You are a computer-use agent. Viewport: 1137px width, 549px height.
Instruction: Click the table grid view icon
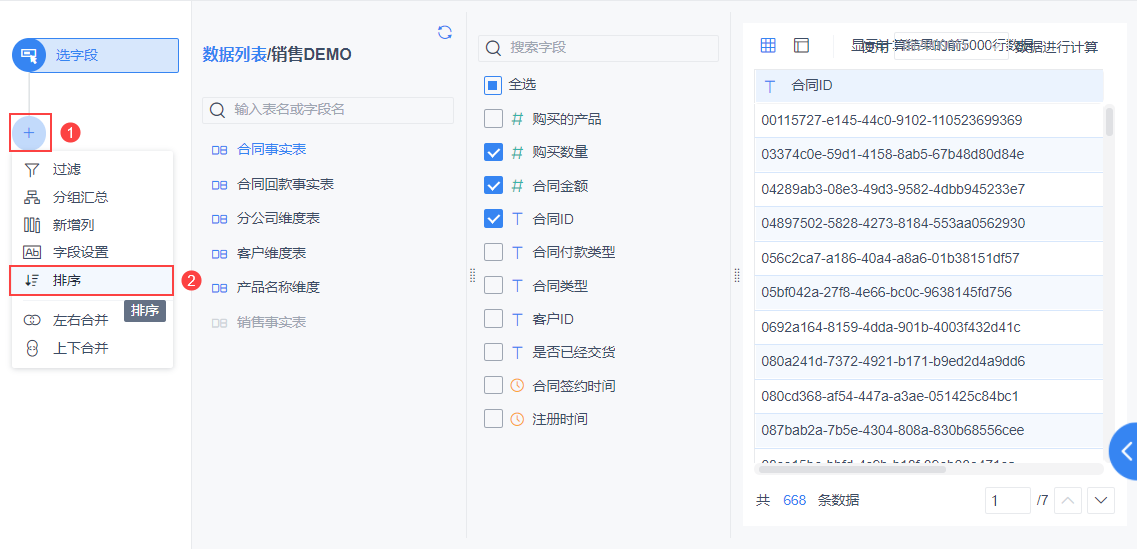(x=768, y=46)
